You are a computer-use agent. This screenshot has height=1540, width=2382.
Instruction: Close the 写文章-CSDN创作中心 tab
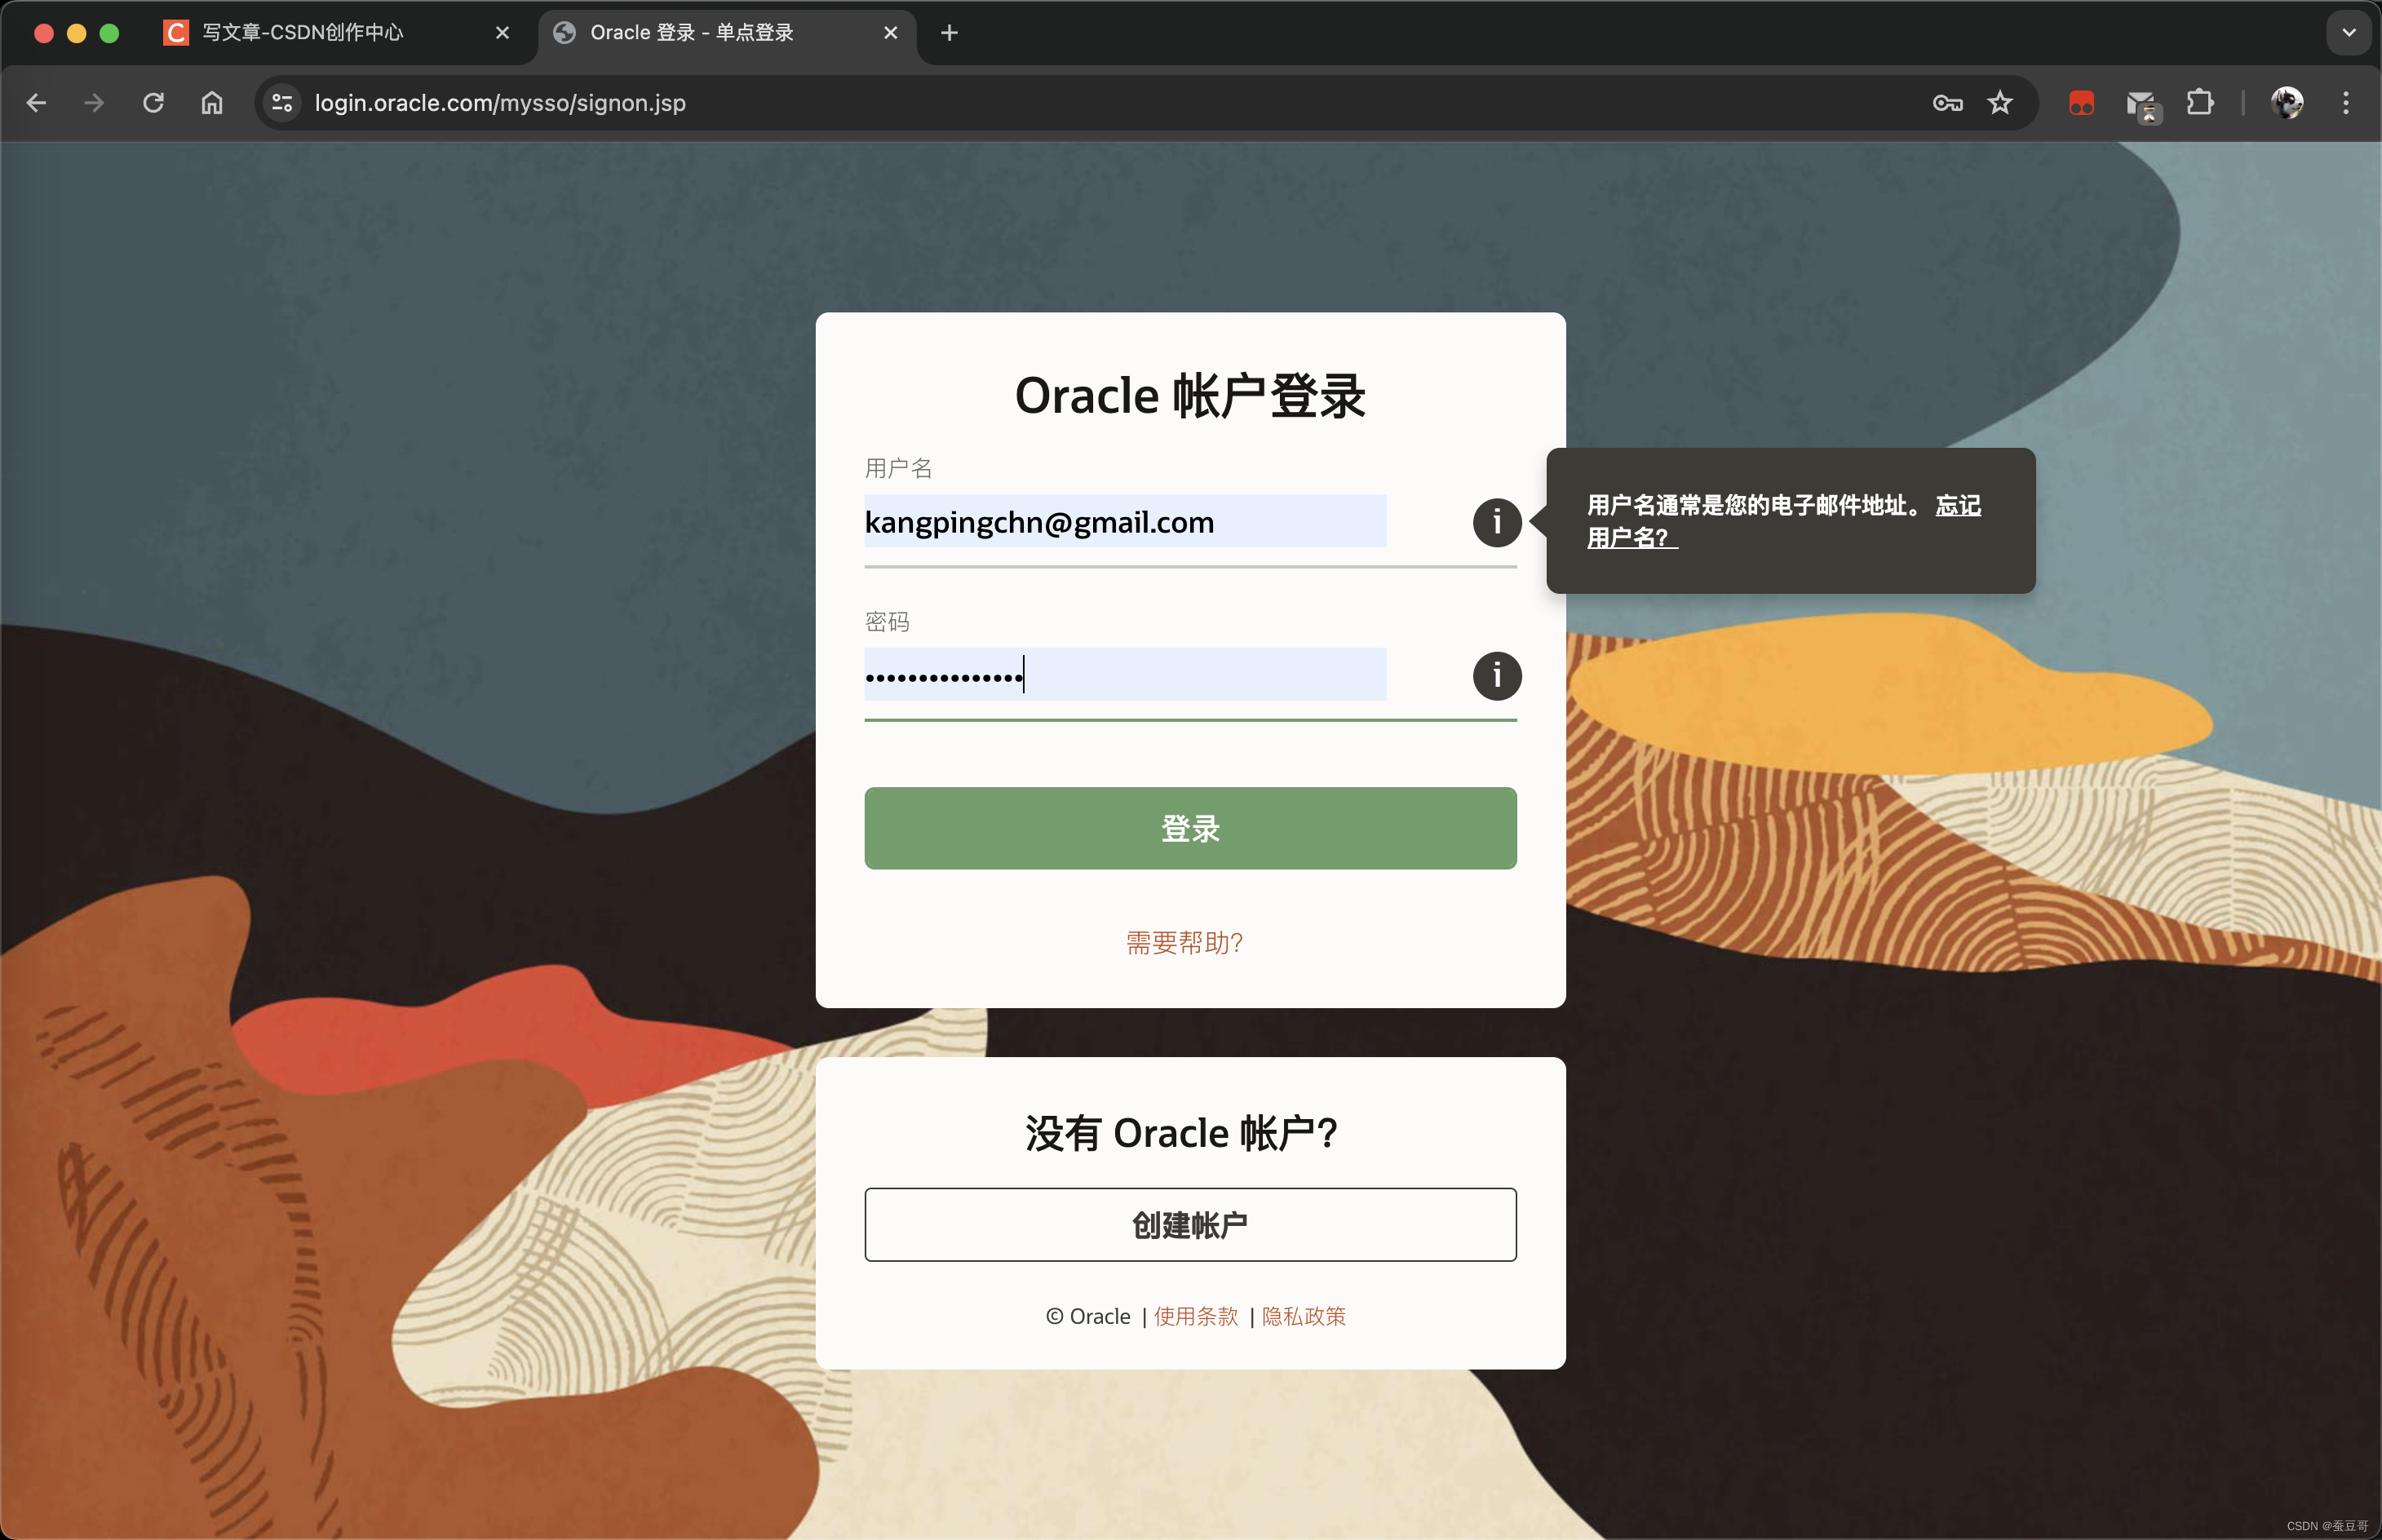tap(502, 33)
